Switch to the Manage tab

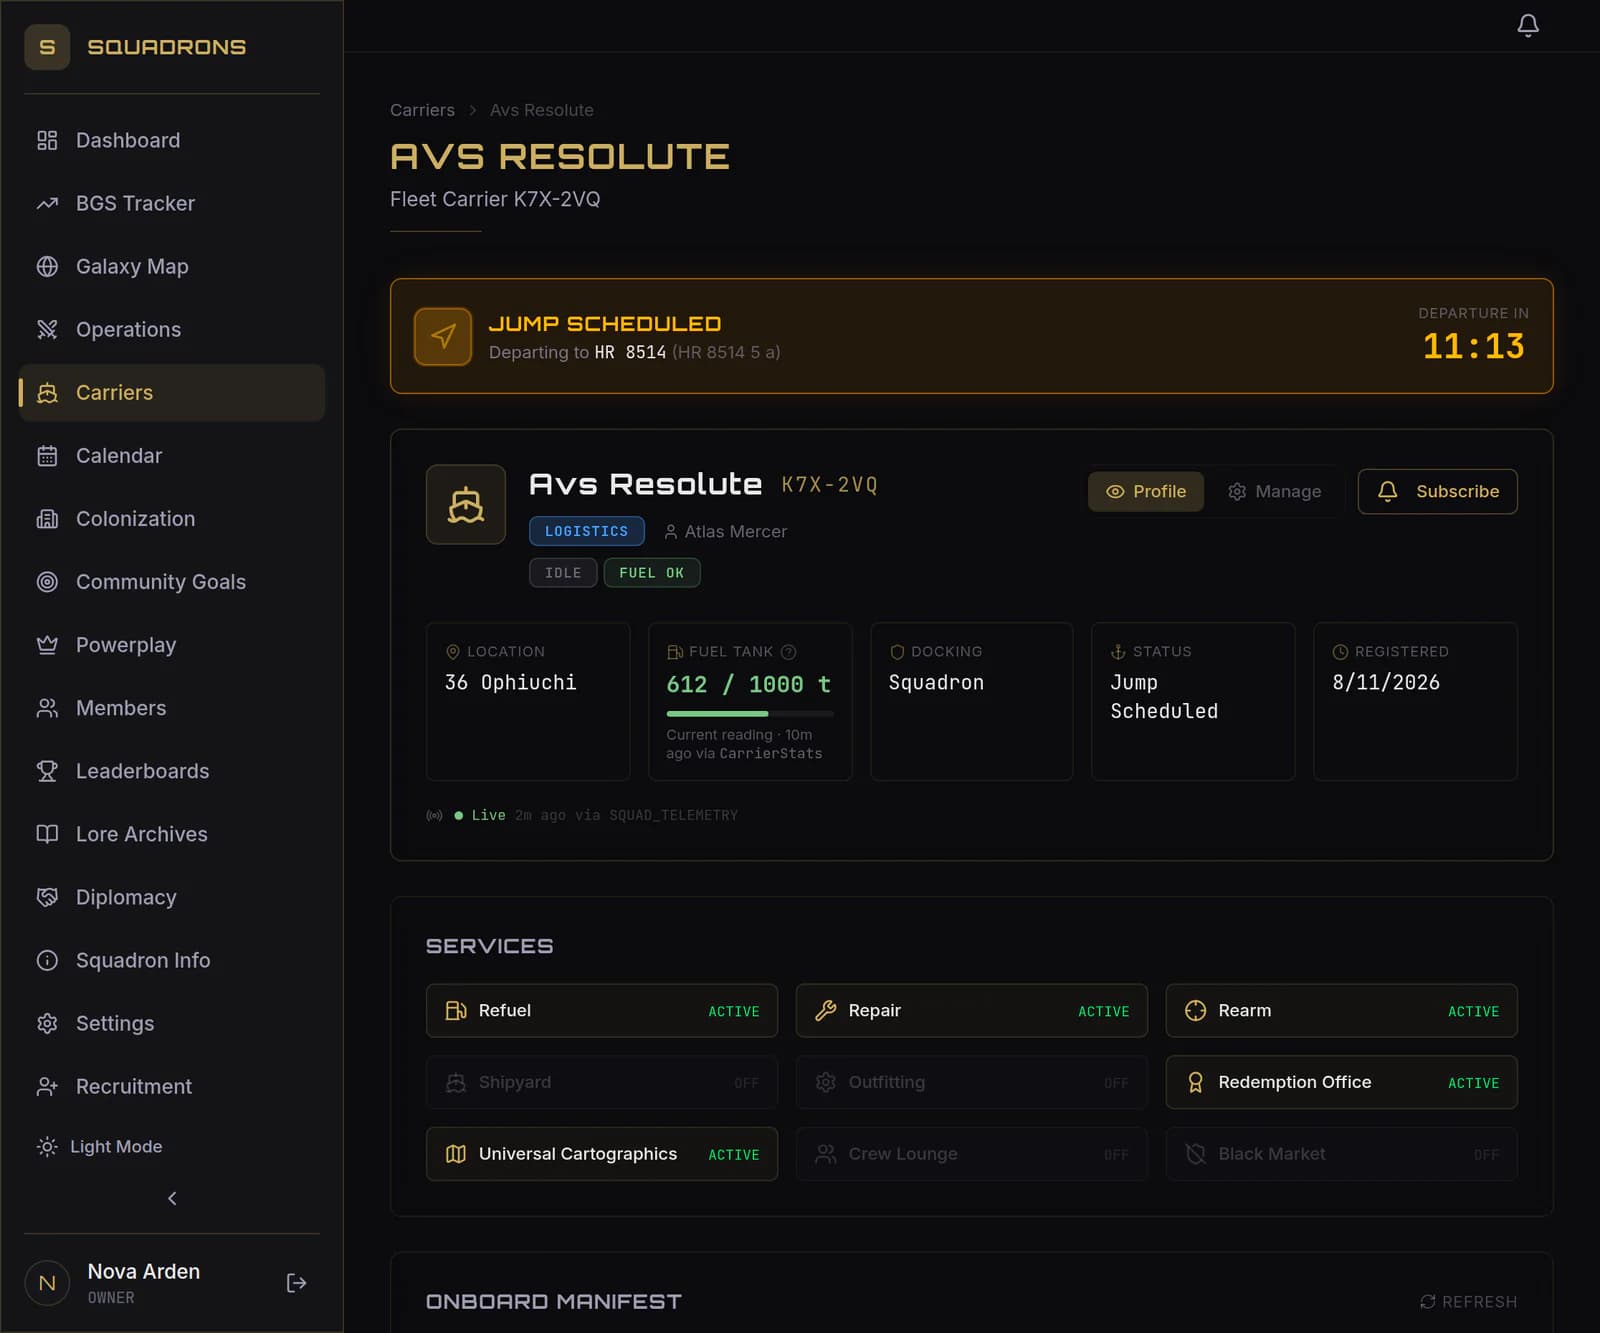pos(1274,491)
